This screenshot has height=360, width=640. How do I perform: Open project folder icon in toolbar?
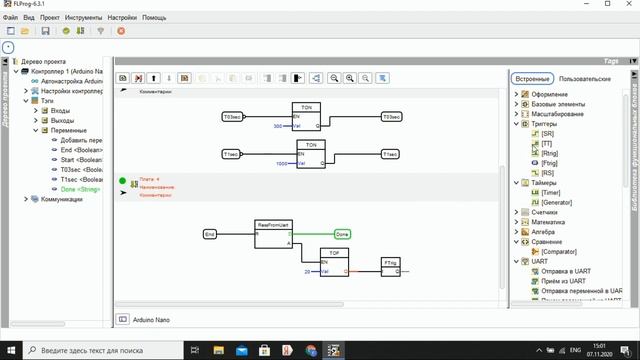pos(25,31)
